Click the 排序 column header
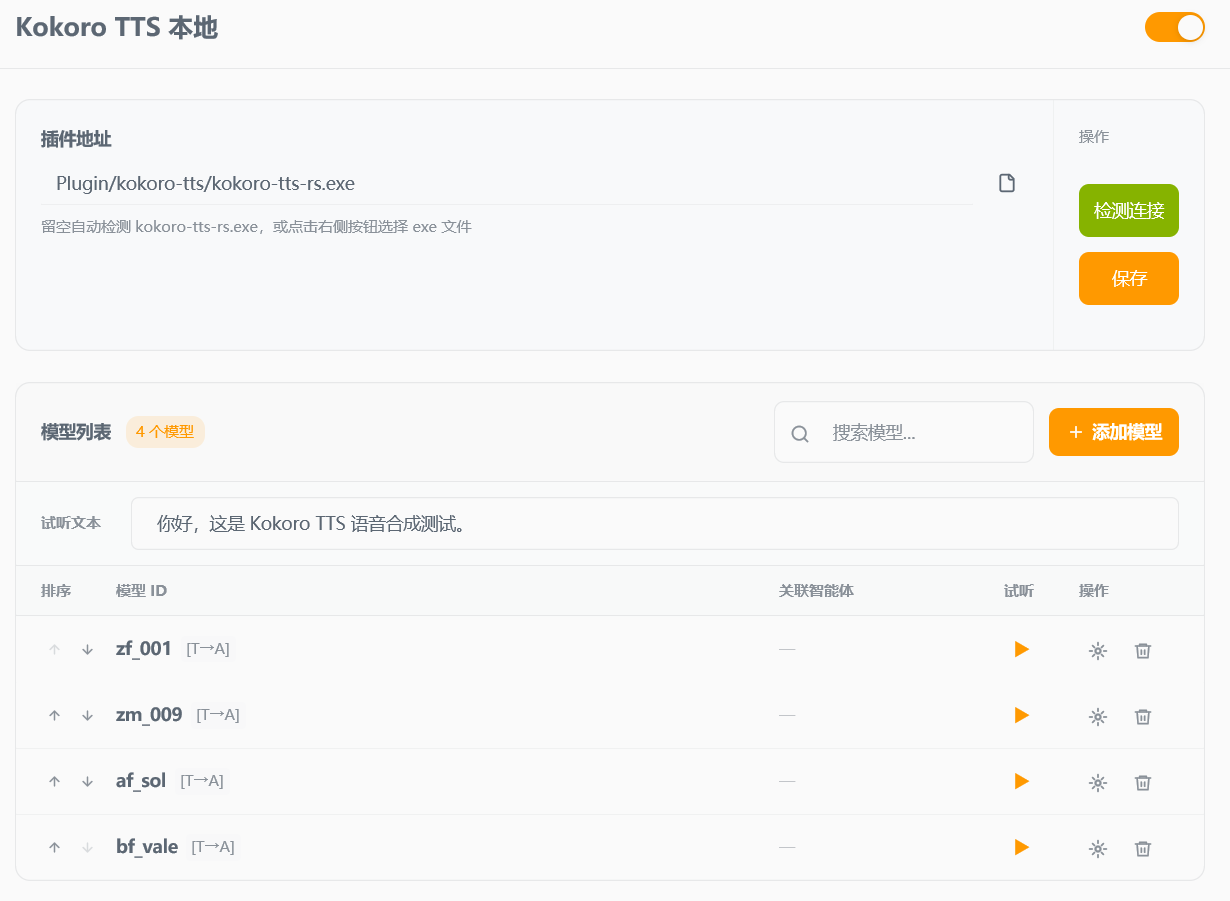Screen dimensions: 1230x901 56,591
